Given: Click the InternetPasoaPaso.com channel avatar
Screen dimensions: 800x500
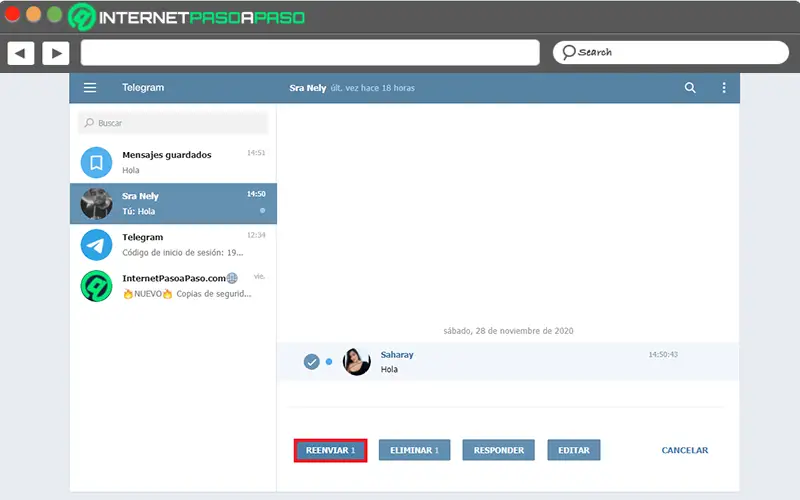Looking at the screenshot, I should (x=96, y=286).
